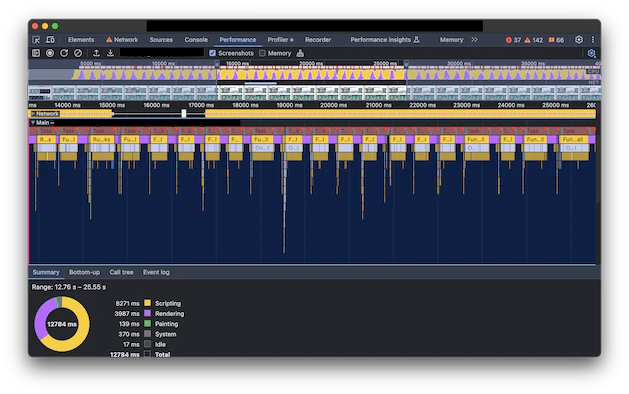
Task: Click the reload and record profile icon
Action: click(x=64, y=53)
